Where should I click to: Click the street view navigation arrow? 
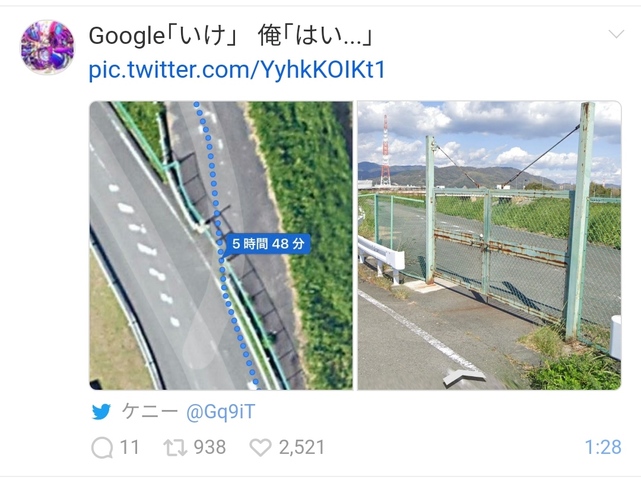[464, 377]
